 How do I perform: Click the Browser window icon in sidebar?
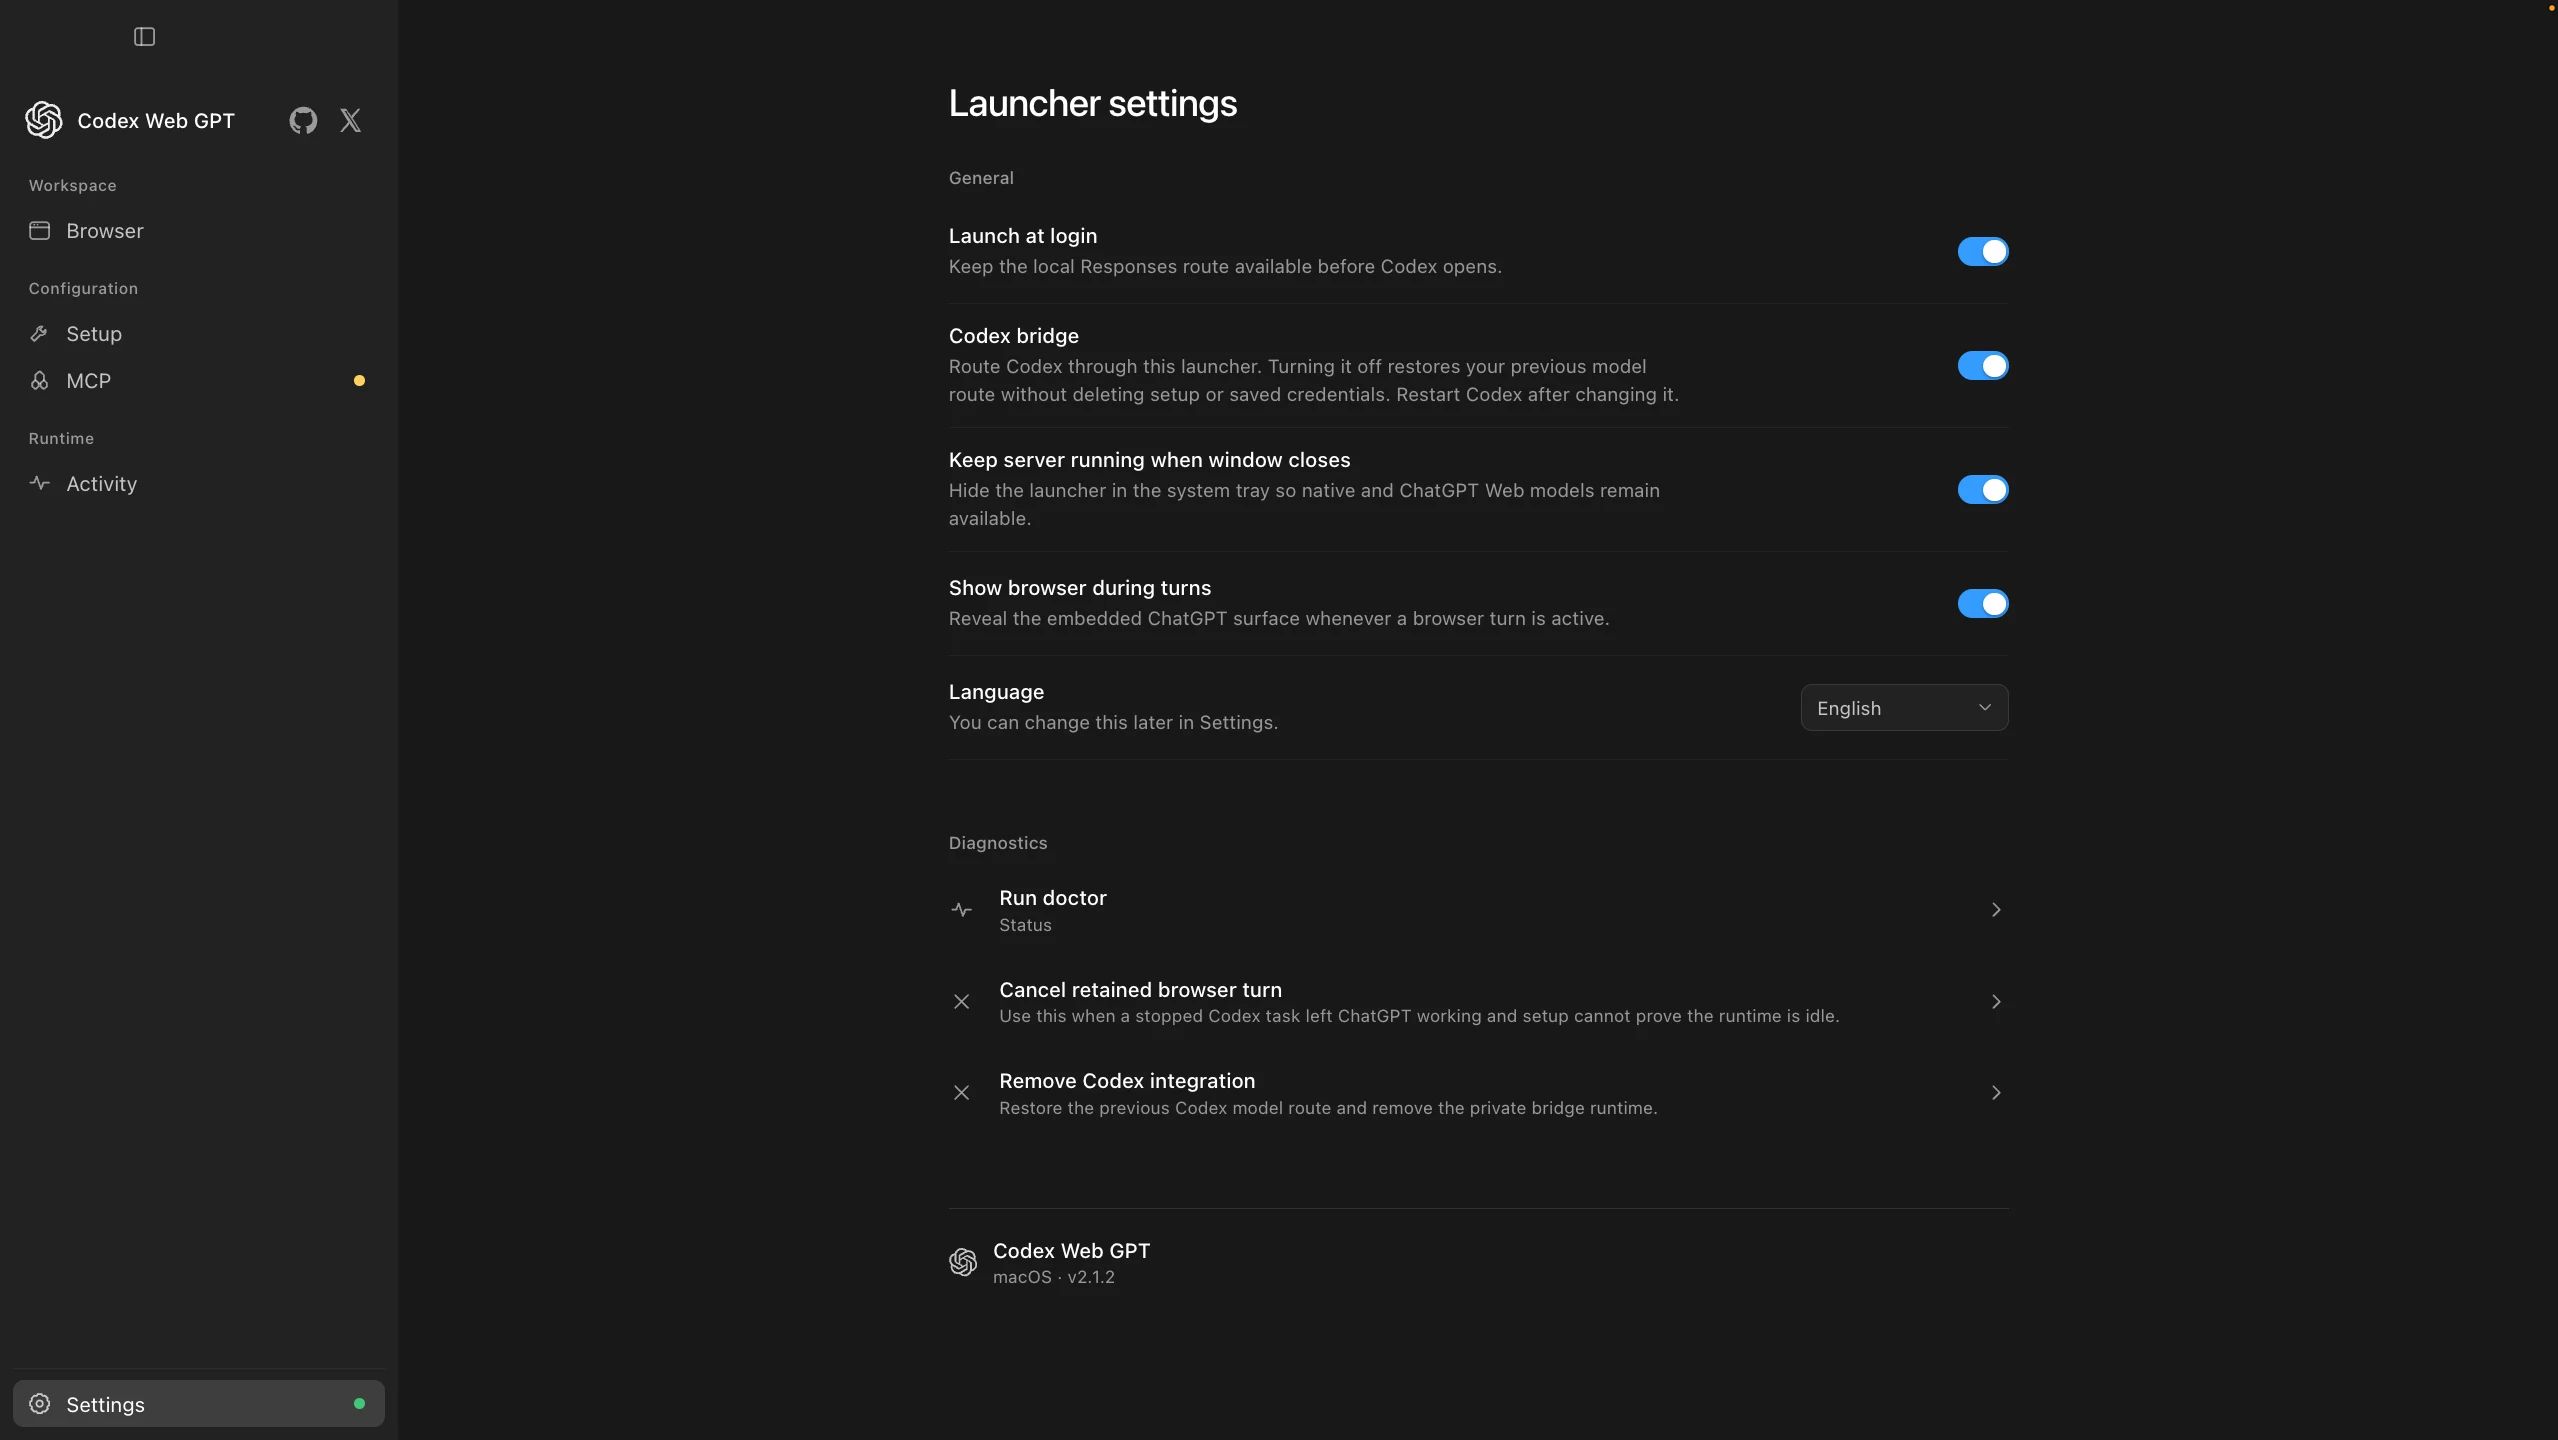tap(40, 231)
